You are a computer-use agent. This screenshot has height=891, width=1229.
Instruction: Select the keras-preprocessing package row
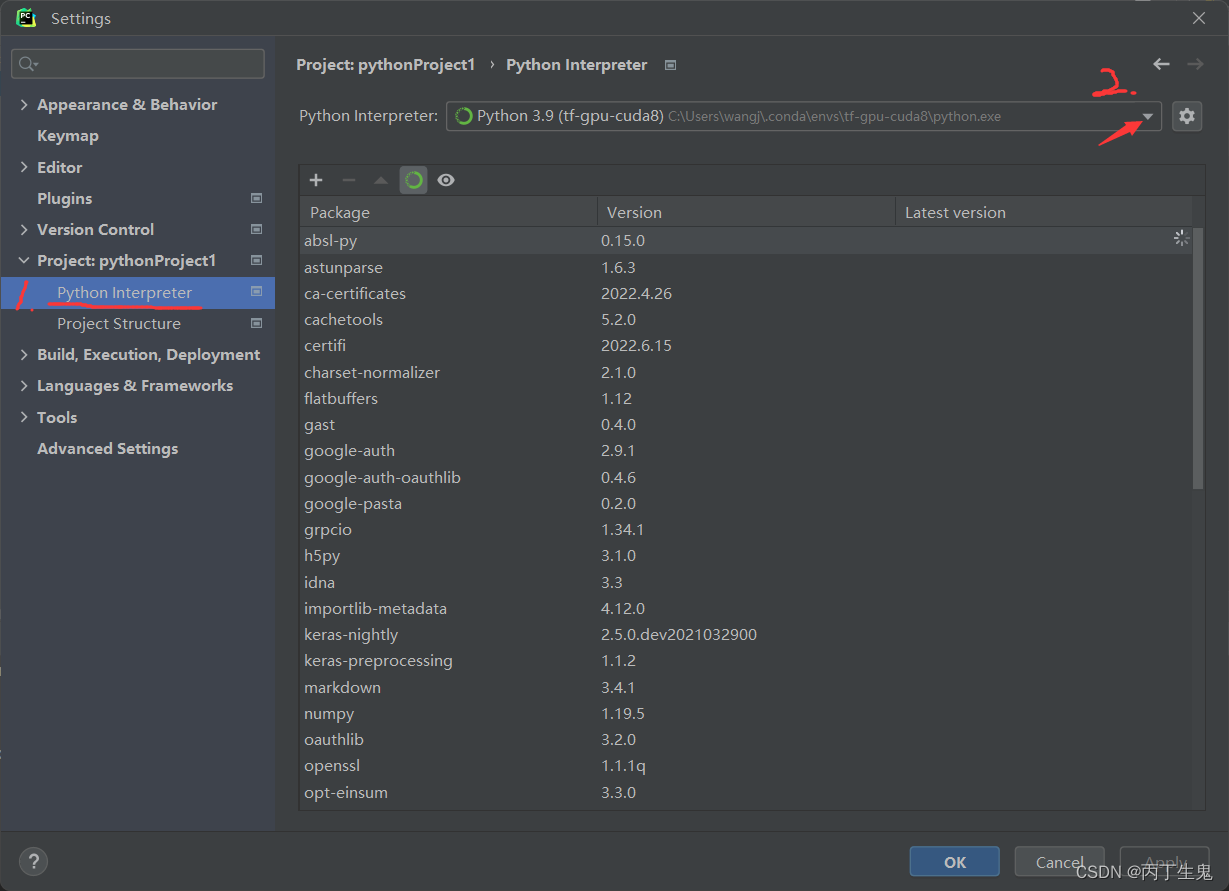tap(746, 660)
